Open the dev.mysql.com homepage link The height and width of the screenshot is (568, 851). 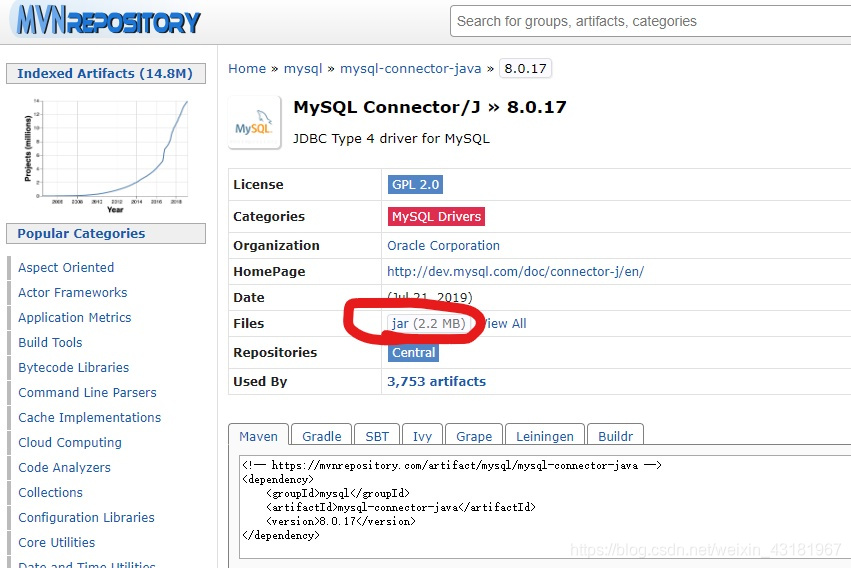515,271
